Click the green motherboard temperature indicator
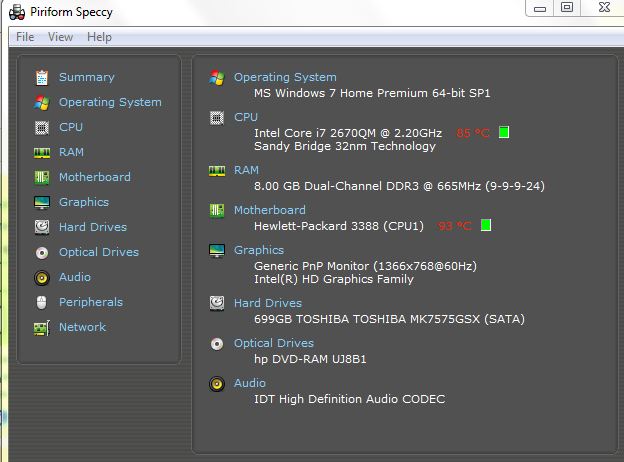The height and width of the screenshot is (462, 624). pyautogui.click(x=486, y=225)
